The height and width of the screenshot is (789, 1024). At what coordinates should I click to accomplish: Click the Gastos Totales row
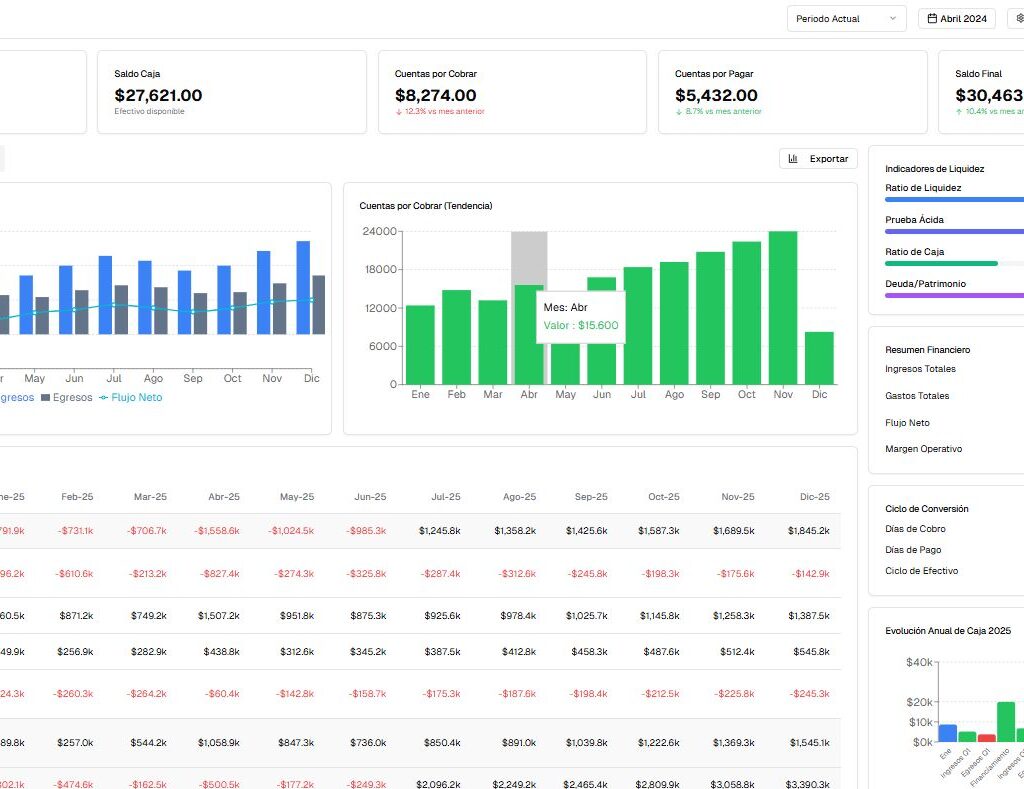[954, 396]
